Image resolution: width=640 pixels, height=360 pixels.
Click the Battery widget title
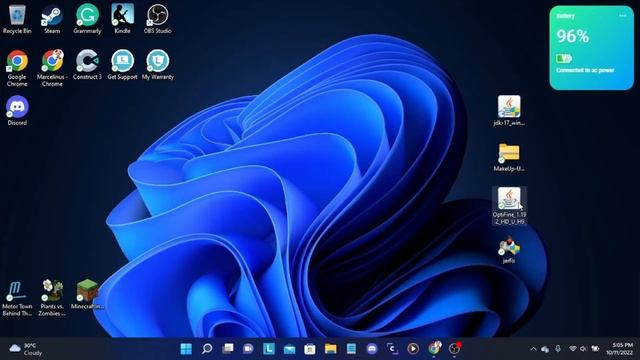point(565,16)
